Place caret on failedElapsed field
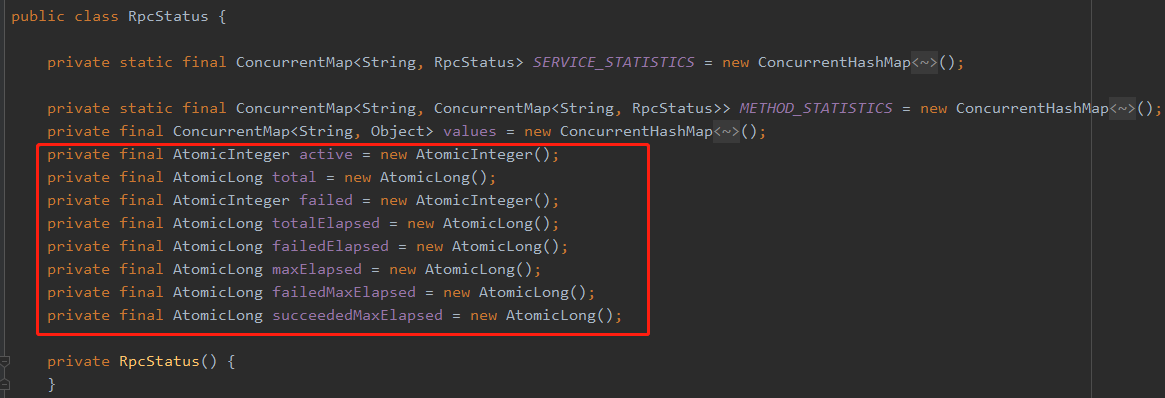This screenshot has height=398, width=1165. tap(330, 247)
